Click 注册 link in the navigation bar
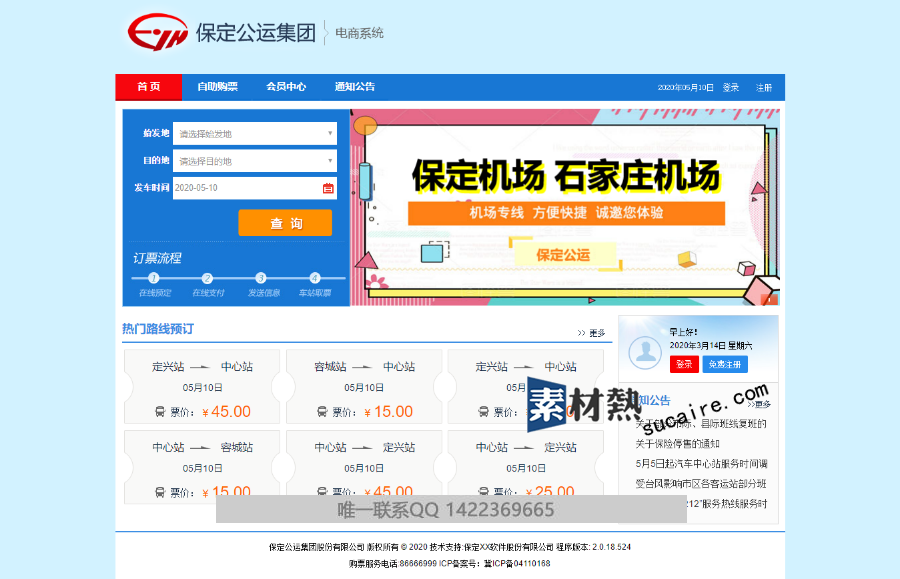 tap(764, 88)
